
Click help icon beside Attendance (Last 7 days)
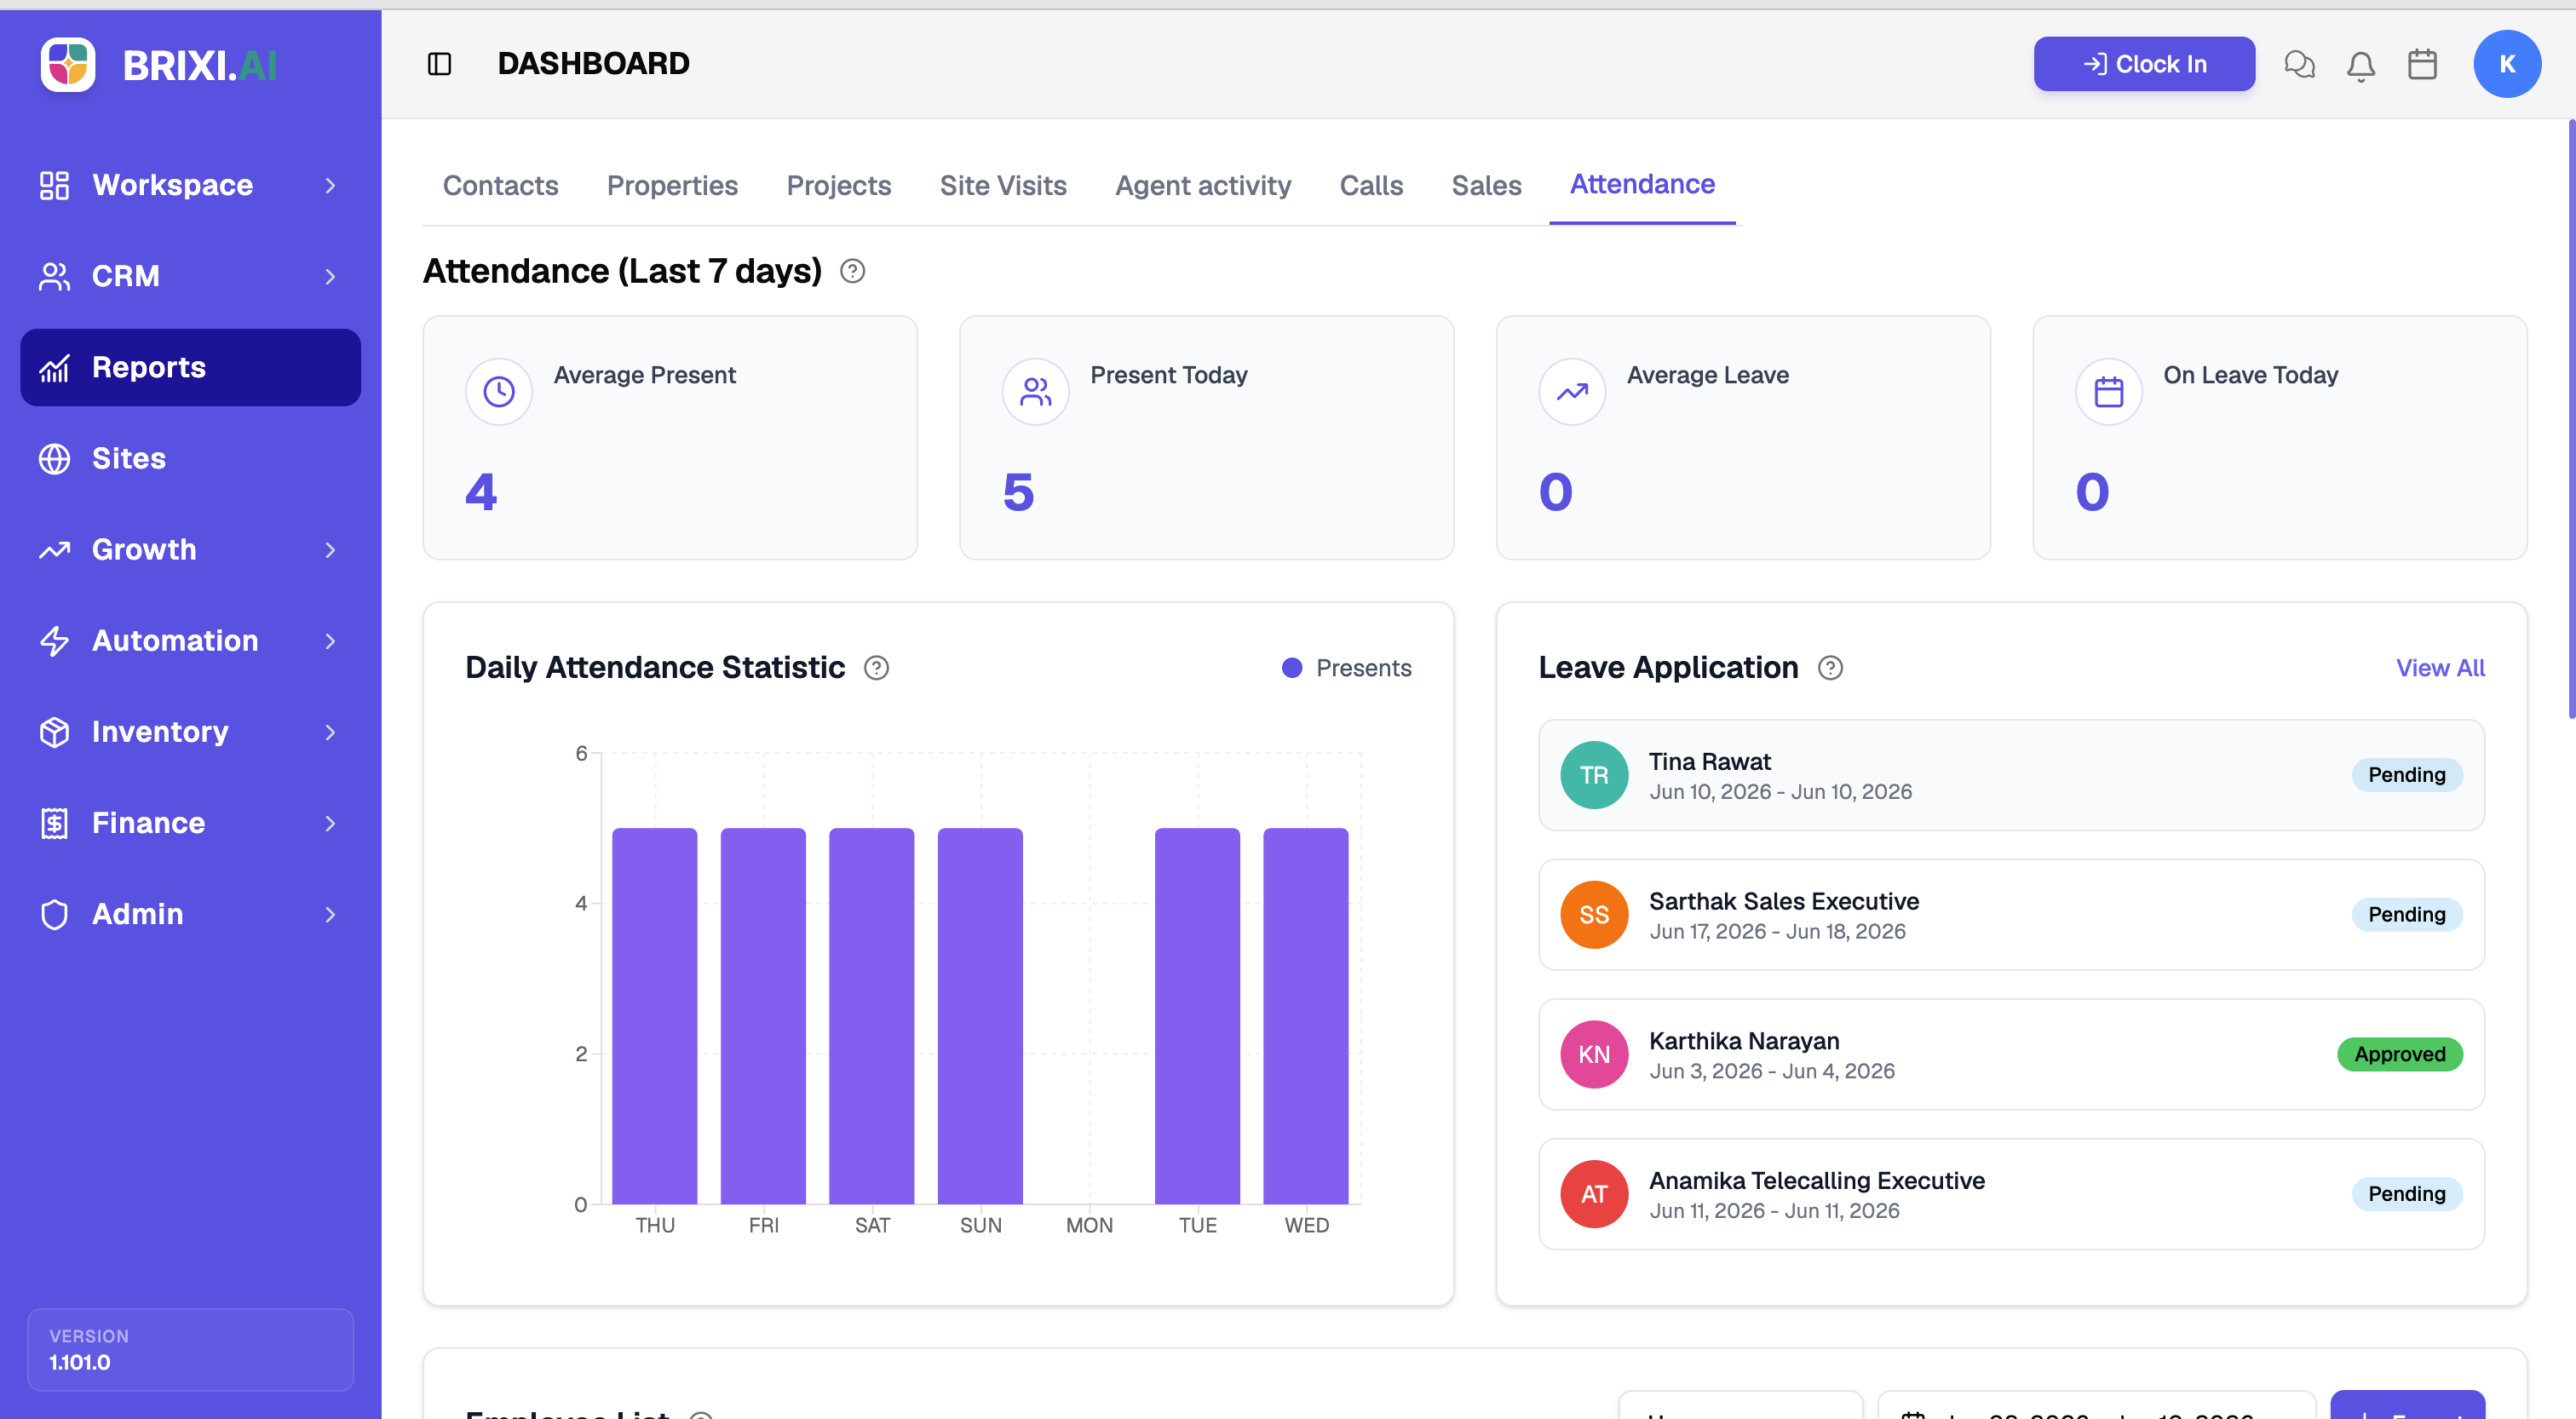pyautogui.click(x=852, y=271)
